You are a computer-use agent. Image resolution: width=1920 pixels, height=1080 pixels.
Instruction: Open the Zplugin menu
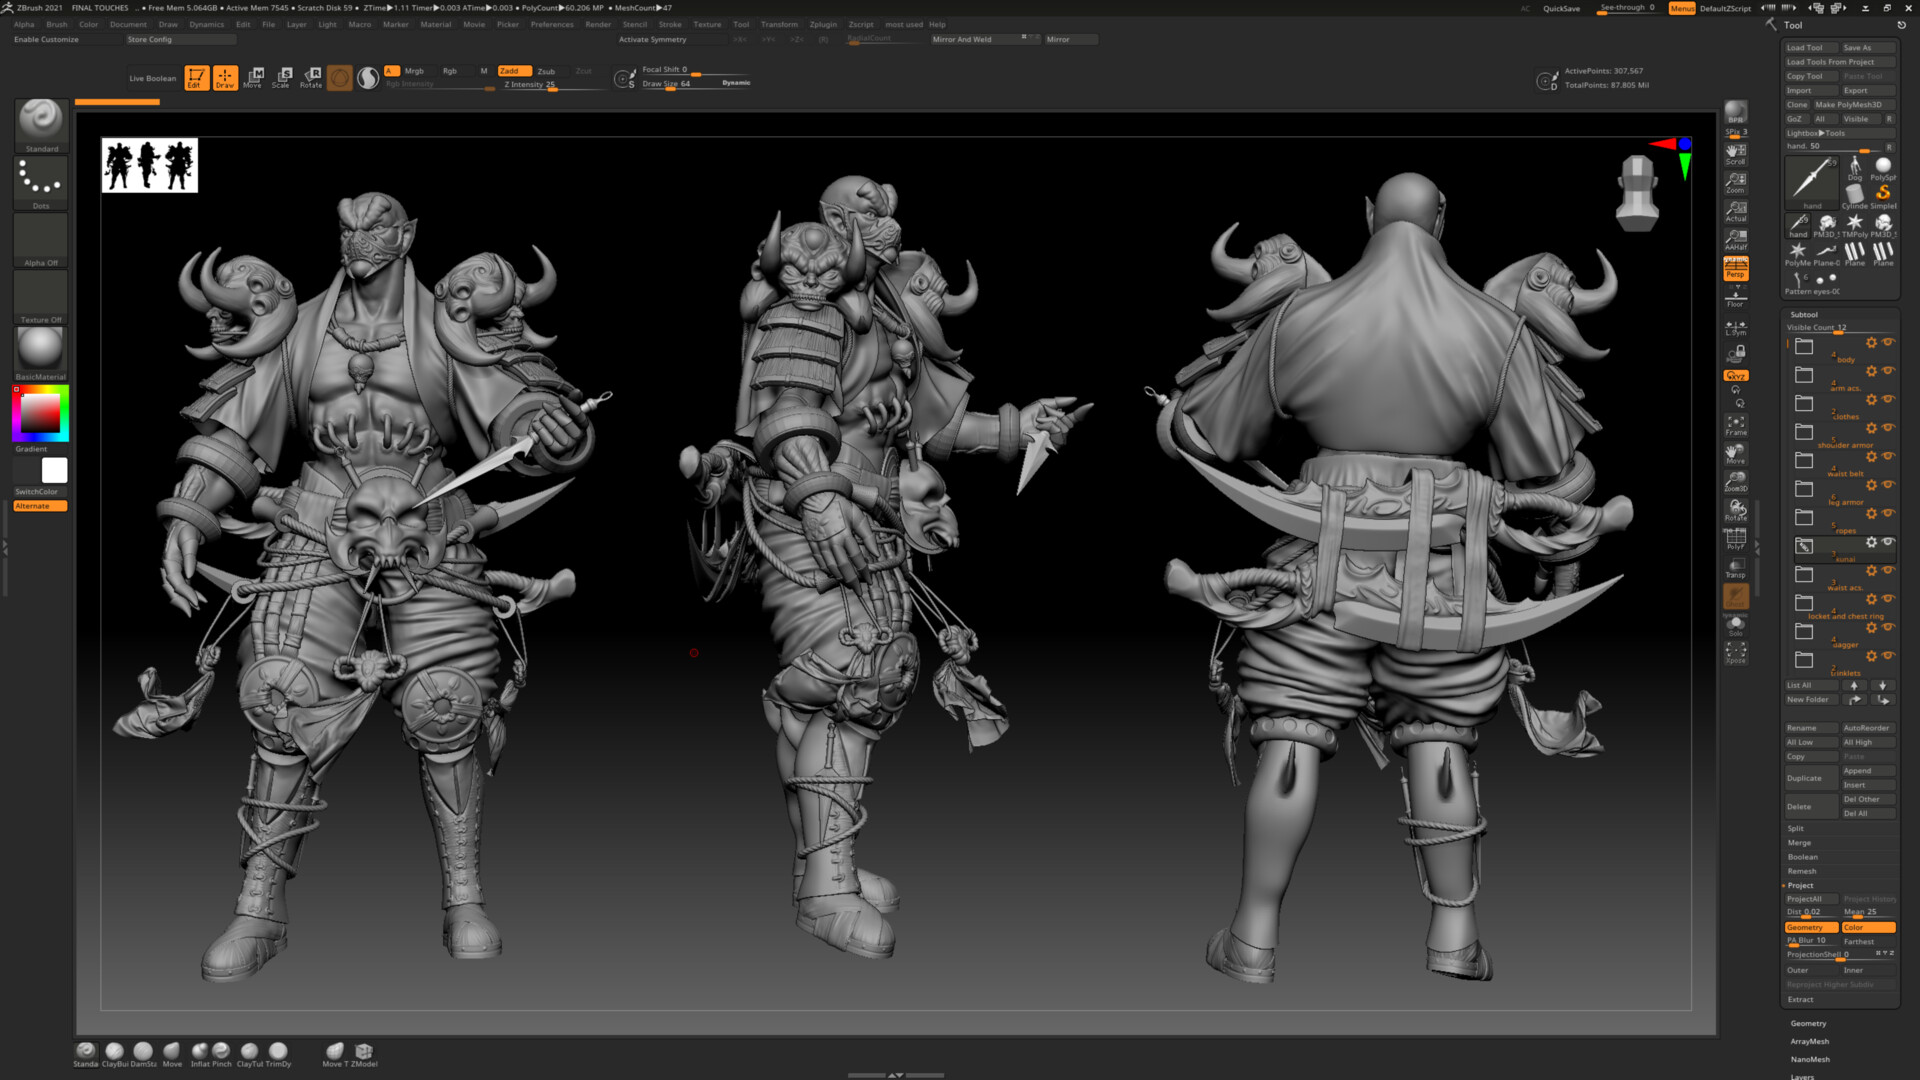click(822, 24)
